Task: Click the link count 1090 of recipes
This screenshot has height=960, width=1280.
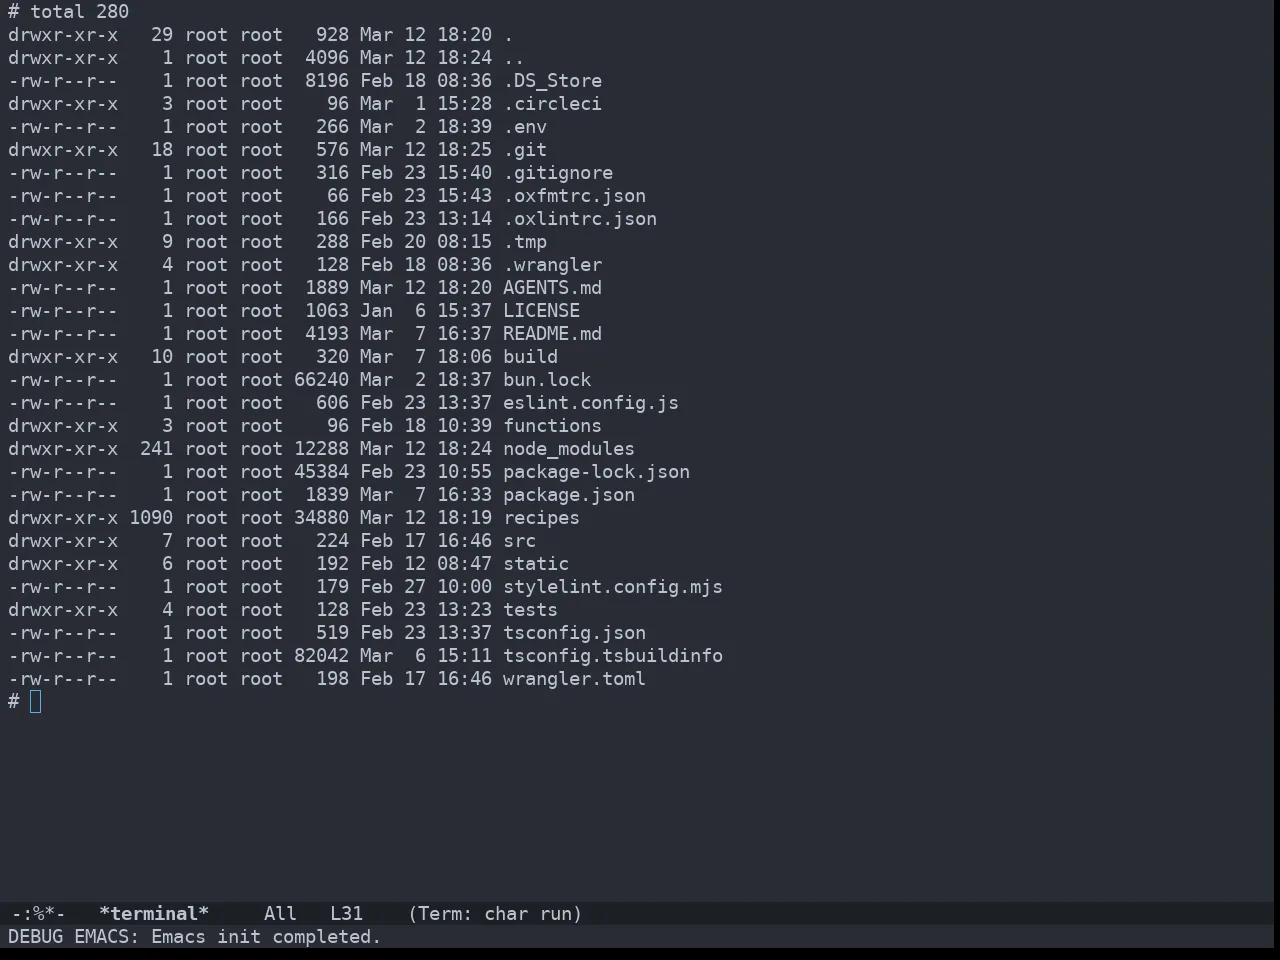Action: [x=151, y=518]
